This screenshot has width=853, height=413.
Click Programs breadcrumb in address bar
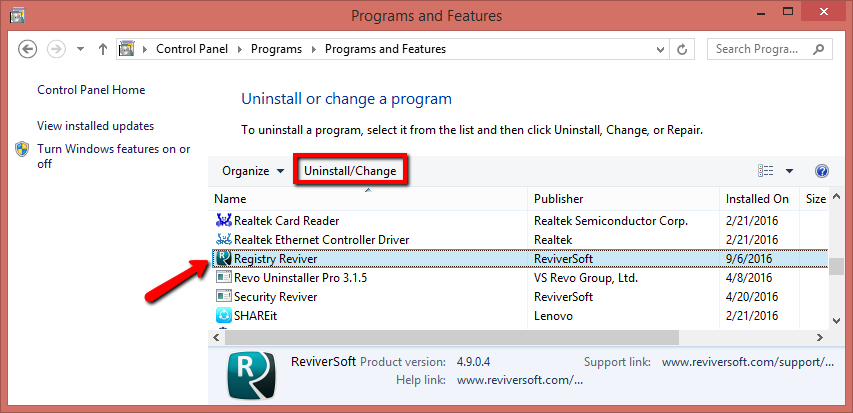tap(276, 49)
